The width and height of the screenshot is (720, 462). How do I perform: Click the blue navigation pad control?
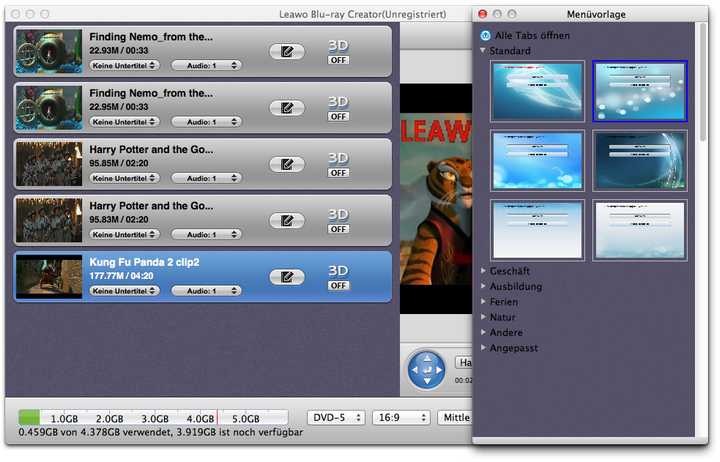tap(427, 370)
